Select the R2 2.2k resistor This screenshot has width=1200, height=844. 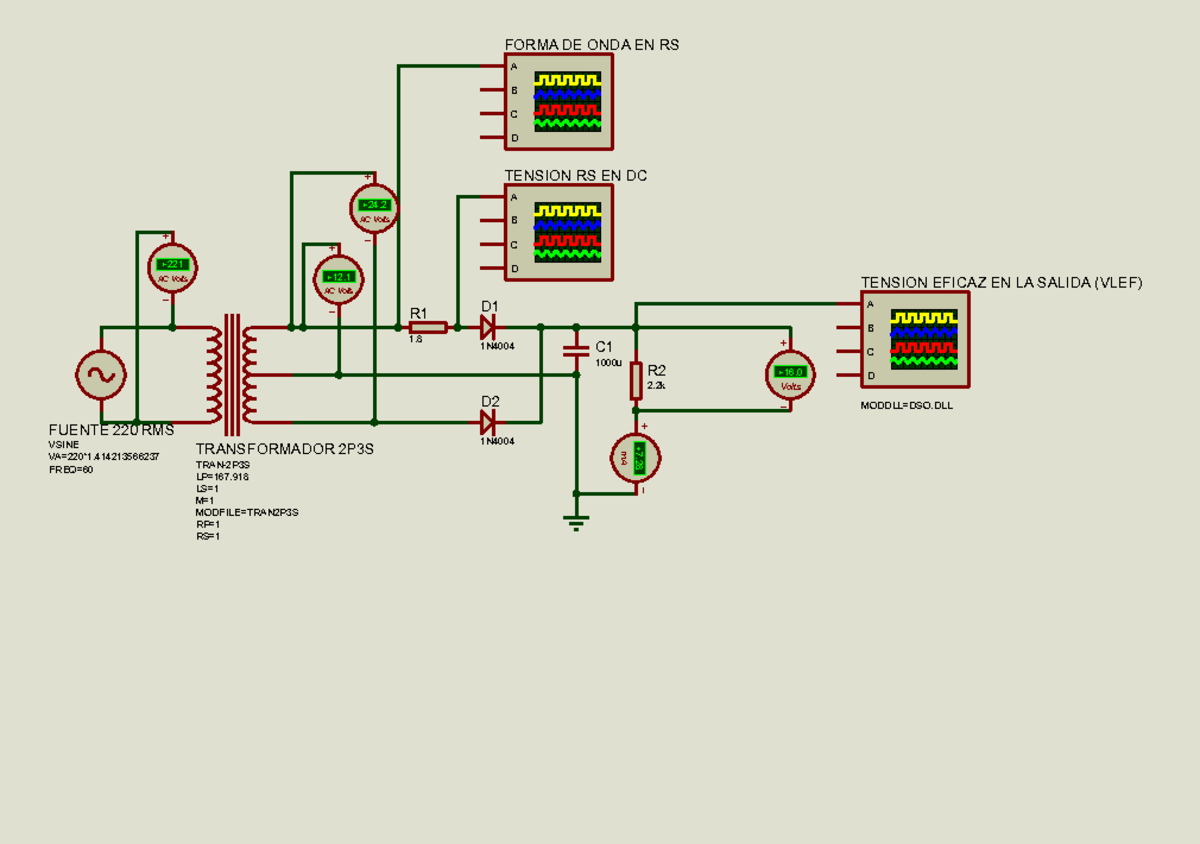pos(637,380)
